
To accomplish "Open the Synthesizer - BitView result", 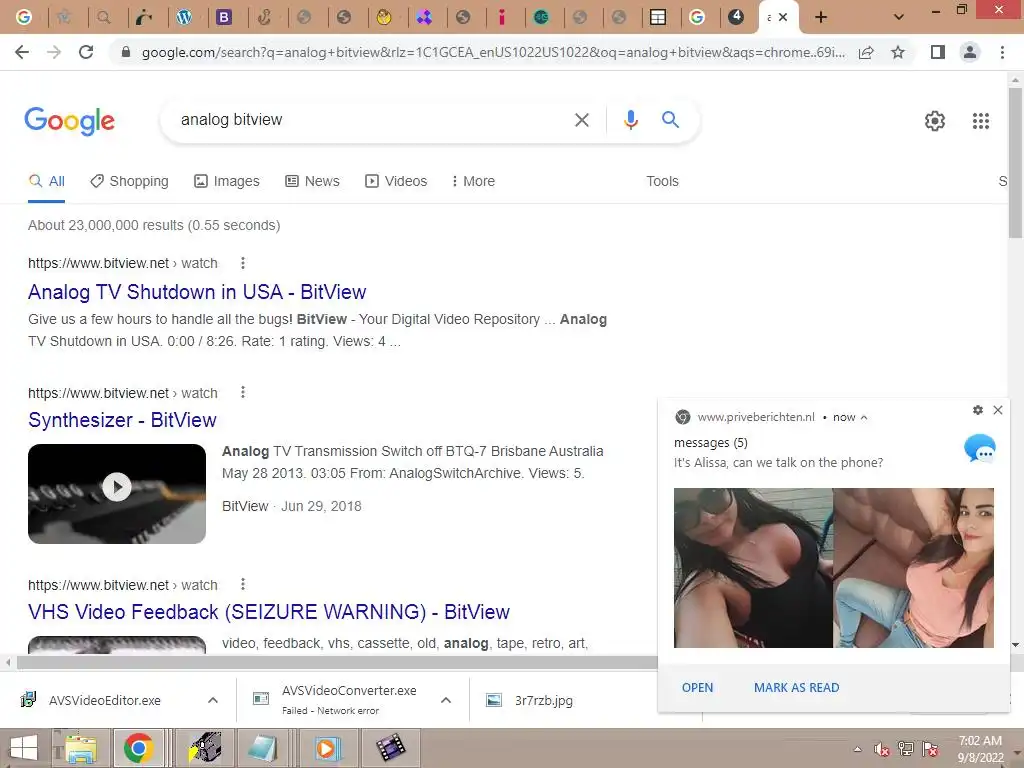I will point(122,420).
